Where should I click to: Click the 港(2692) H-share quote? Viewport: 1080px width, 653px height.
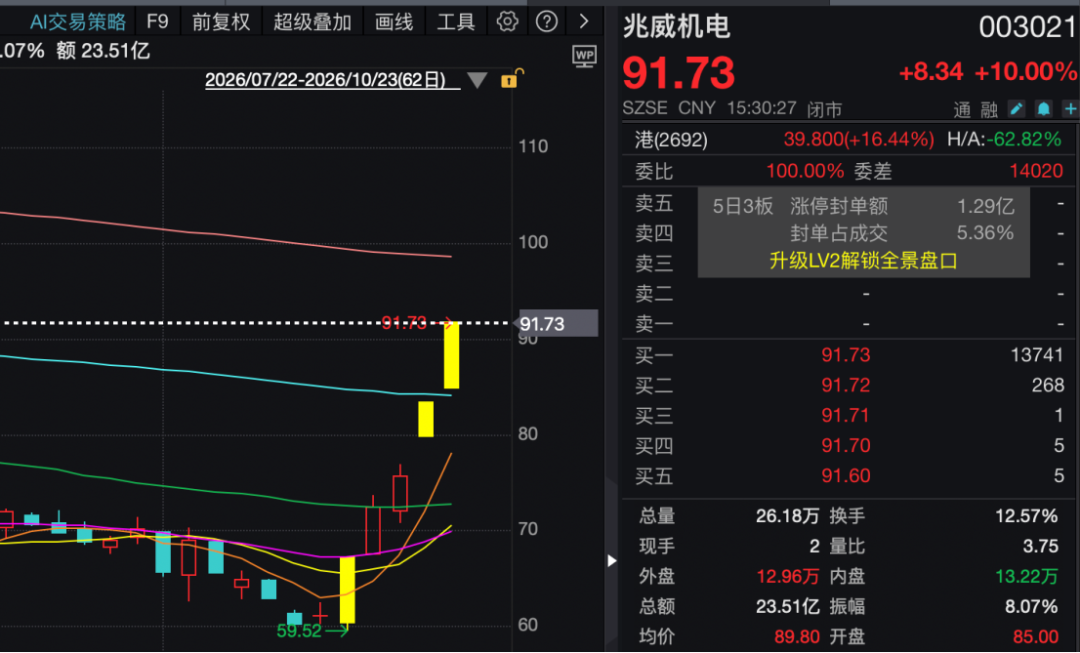(671, 140)
